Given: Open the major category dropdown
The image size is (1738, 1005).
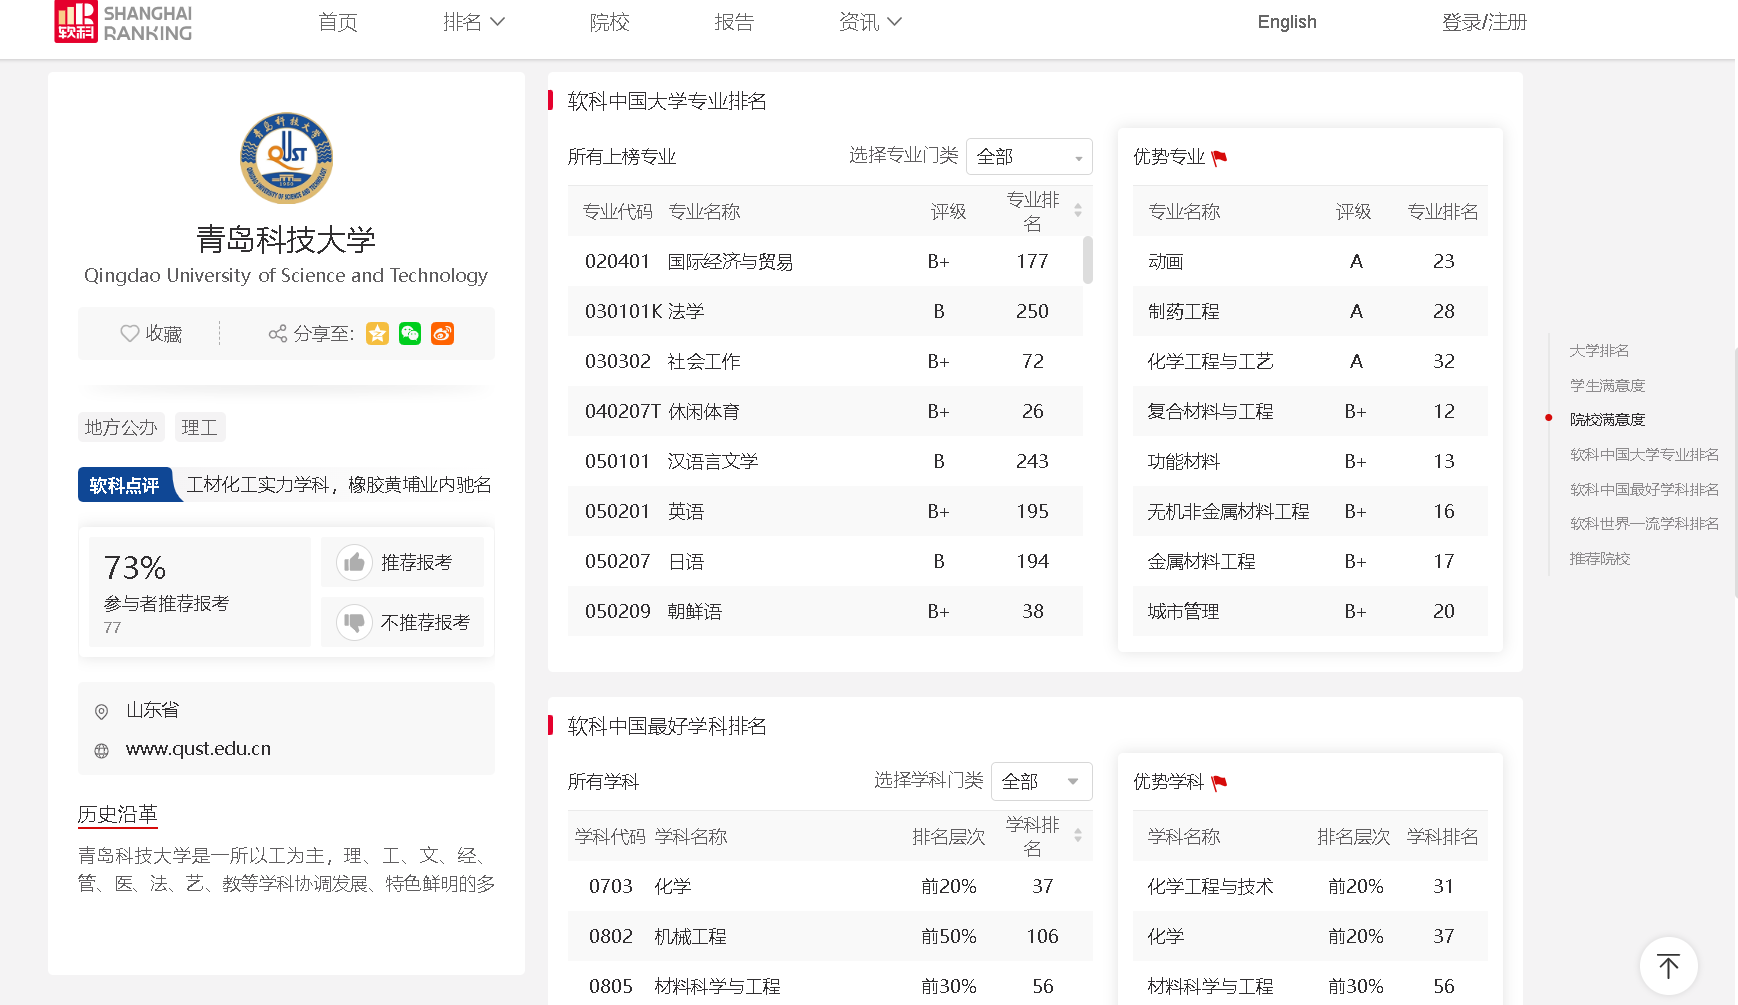Looking at the screenshot, I should point(1029,157).
